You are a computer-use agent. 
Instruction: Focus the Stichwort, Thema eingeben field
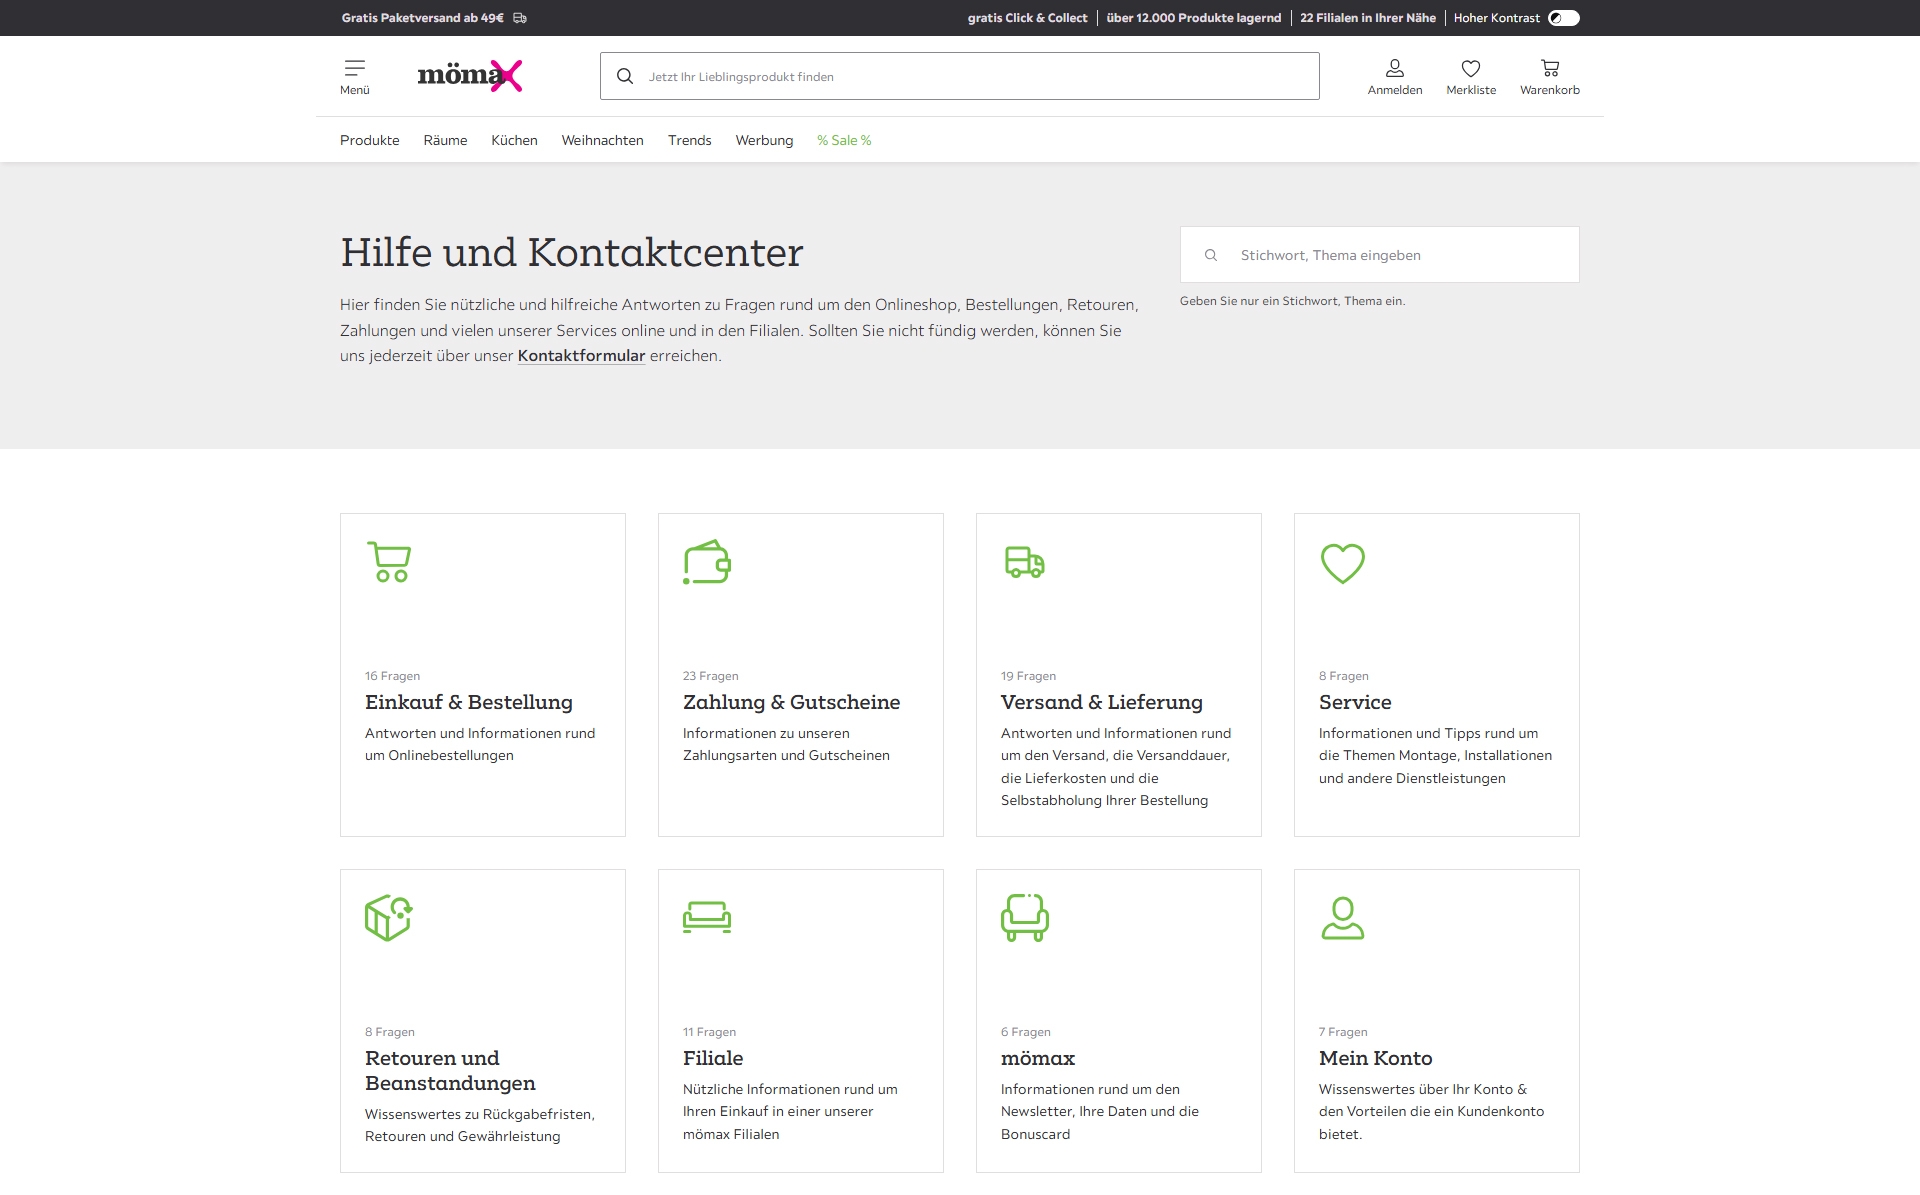pyautogui.click(x=1380, y=255)
